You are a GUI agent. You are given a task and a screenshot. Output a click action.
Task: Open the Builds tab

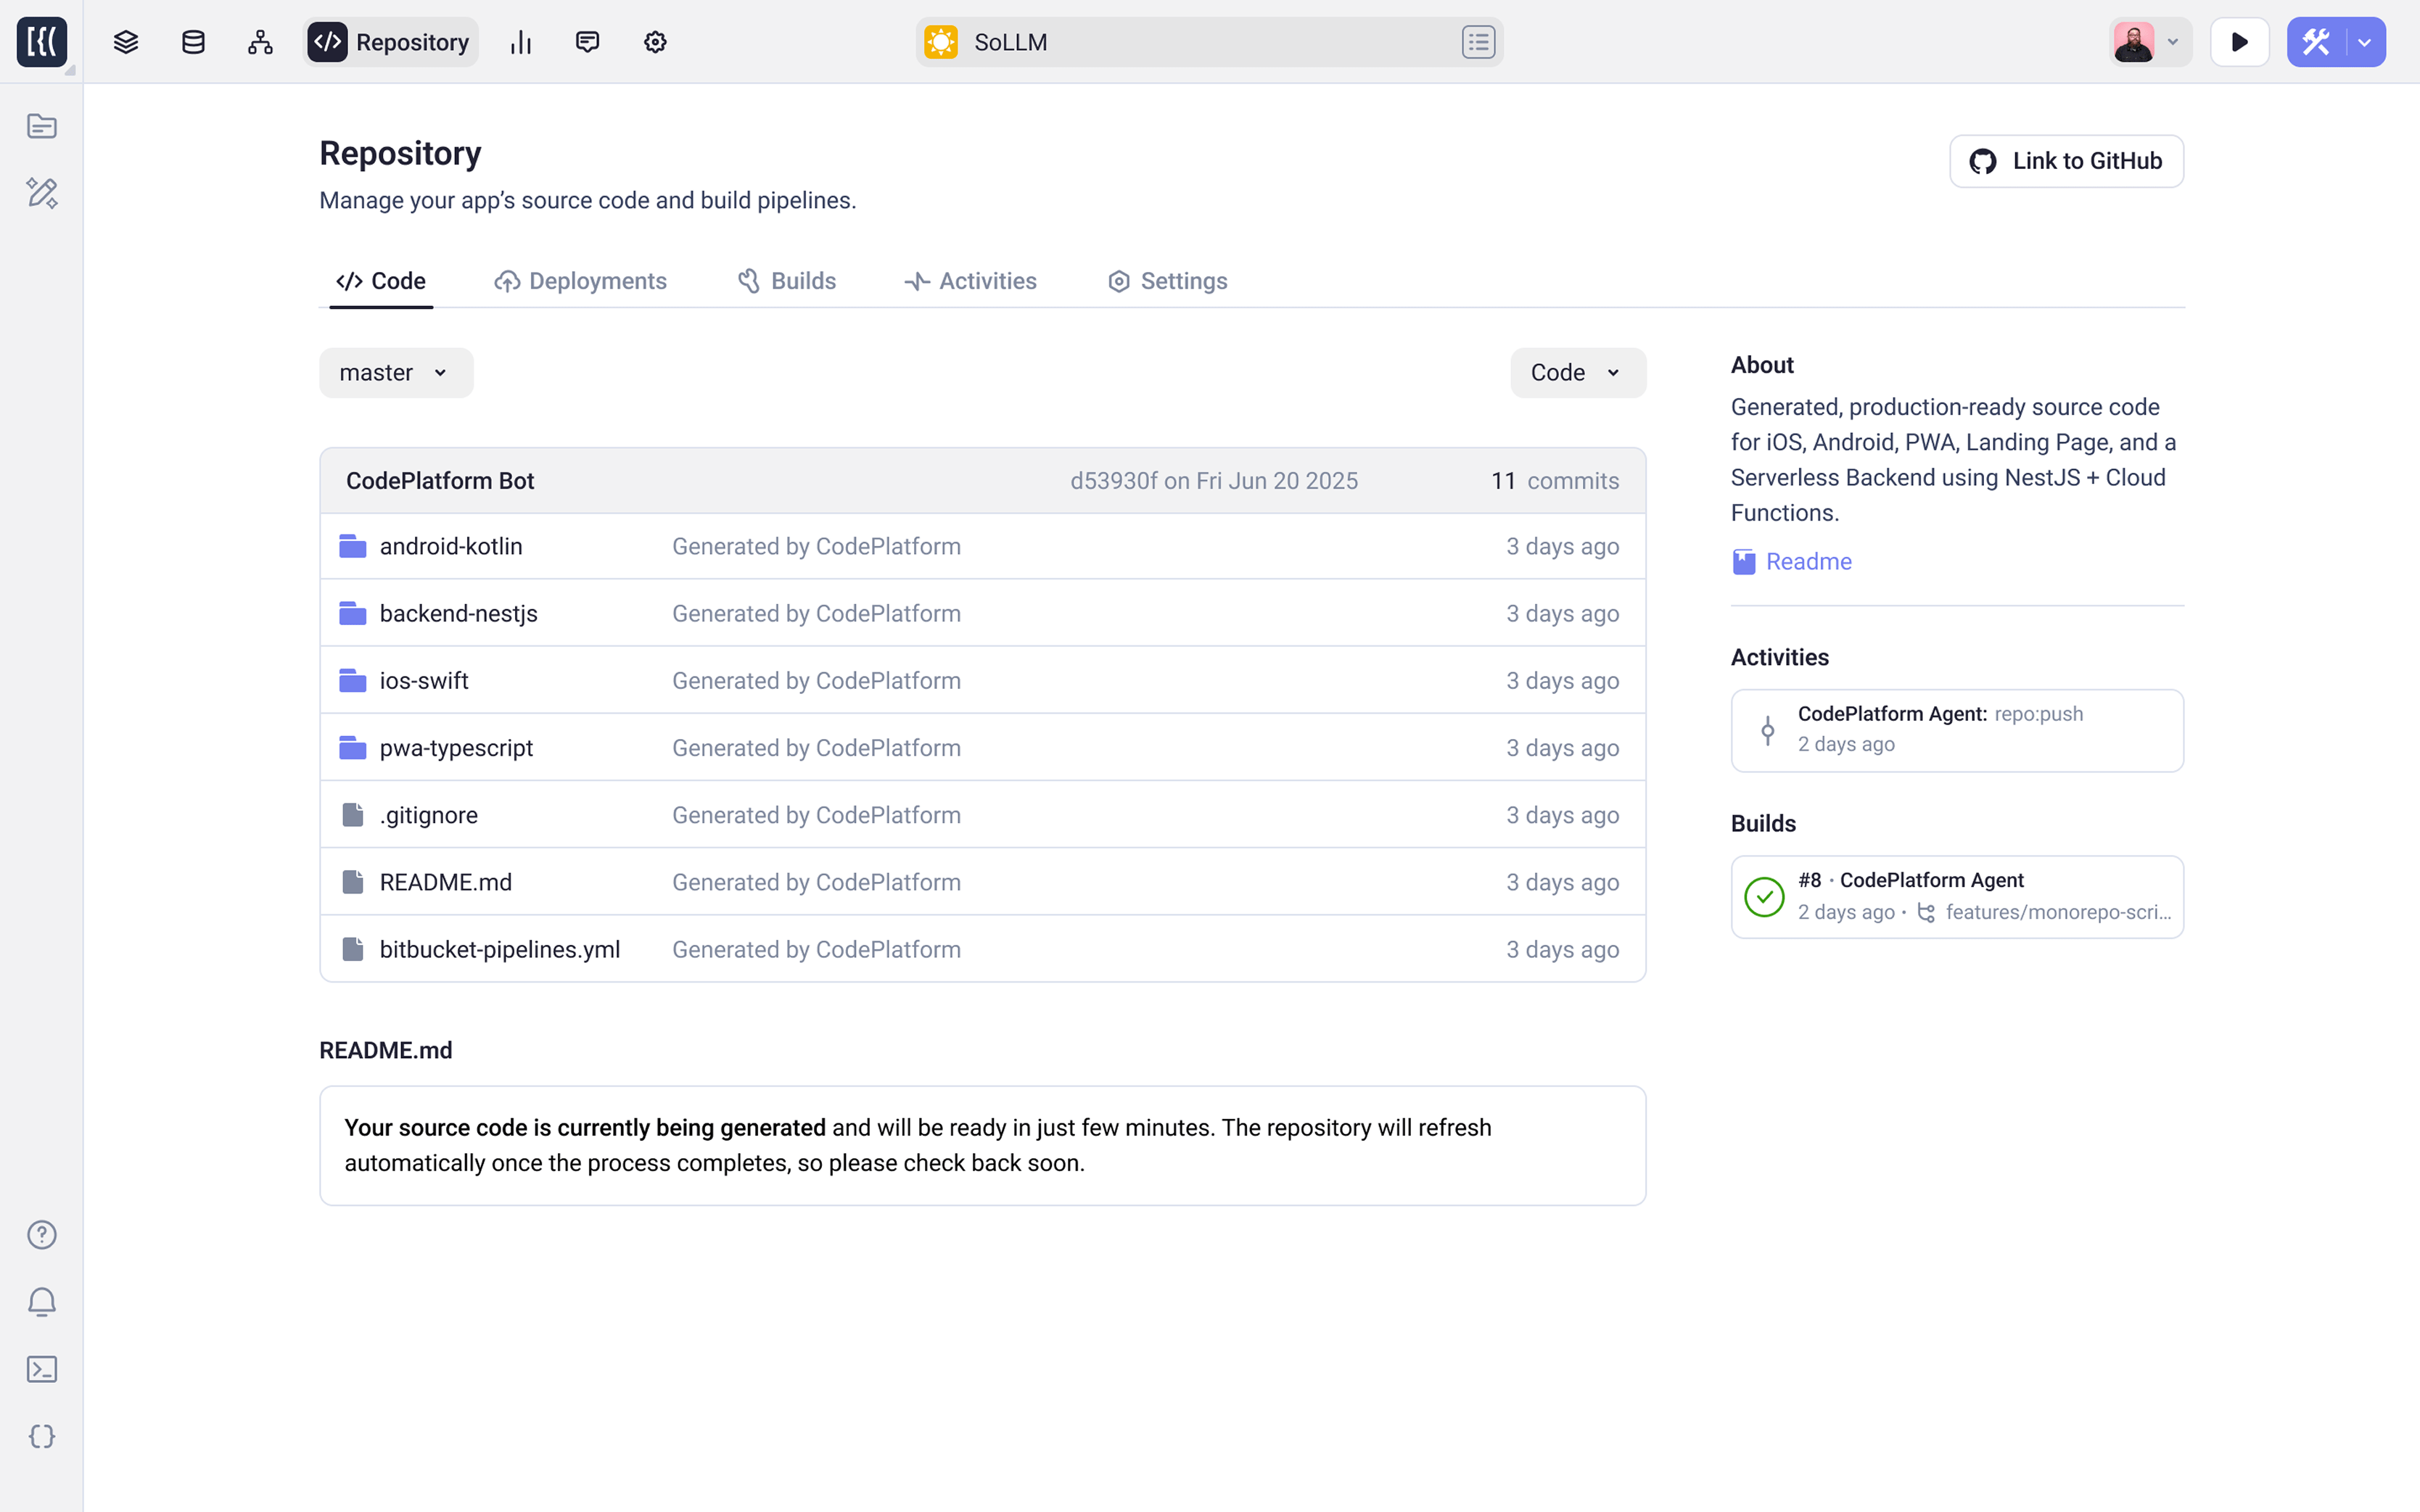coord(787,281)
